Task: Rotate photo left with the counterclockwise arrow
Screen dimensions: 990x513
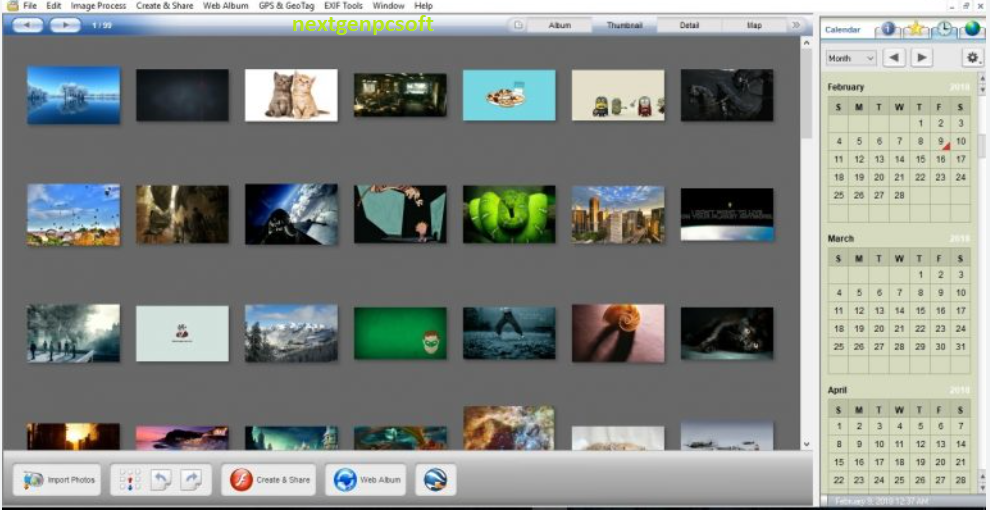Action: [x=161, y=480]
